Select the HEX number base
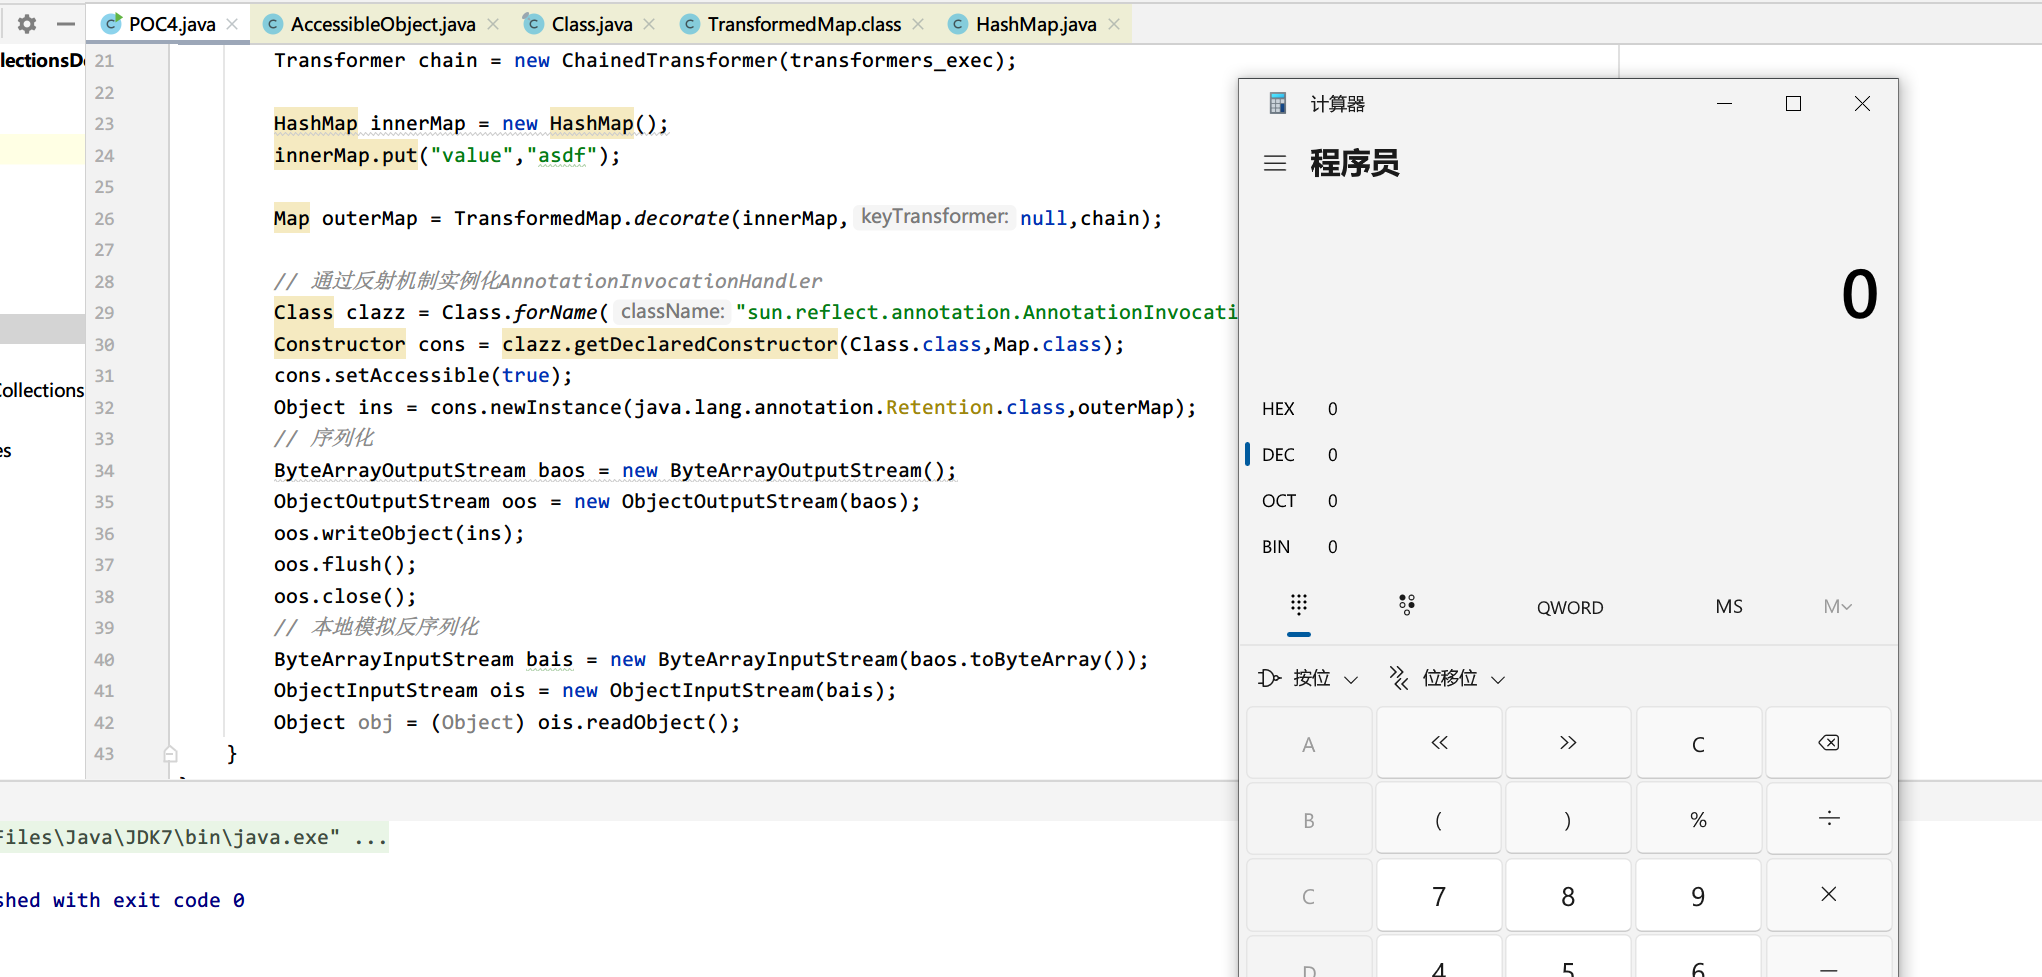Viewport: 2042px width, 977px height. pyautogui.click(x=1568, y=409)
